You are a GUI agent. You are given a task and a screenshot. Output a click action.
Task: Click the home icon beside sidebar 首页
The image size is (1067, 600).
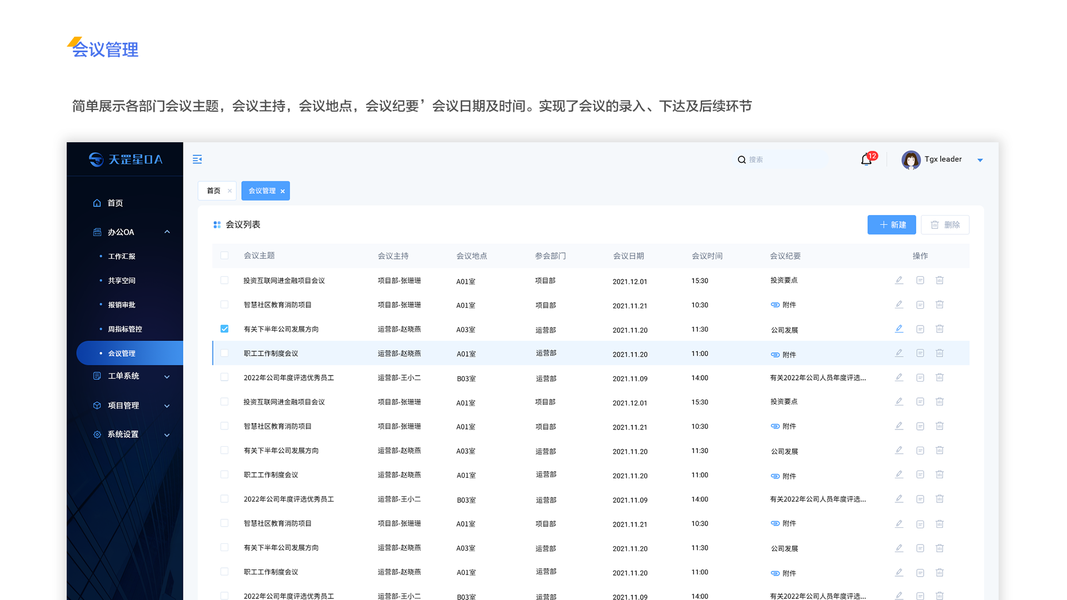pyautogui.click(x=97, y=203)
